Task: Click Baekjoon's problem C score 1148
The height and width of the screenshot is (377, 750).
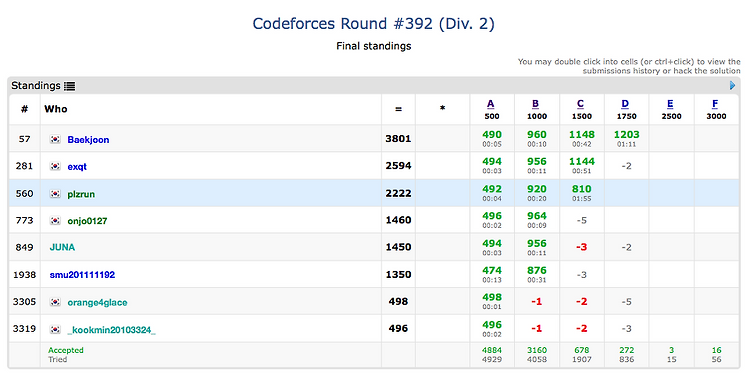Action: coord(582,135)
